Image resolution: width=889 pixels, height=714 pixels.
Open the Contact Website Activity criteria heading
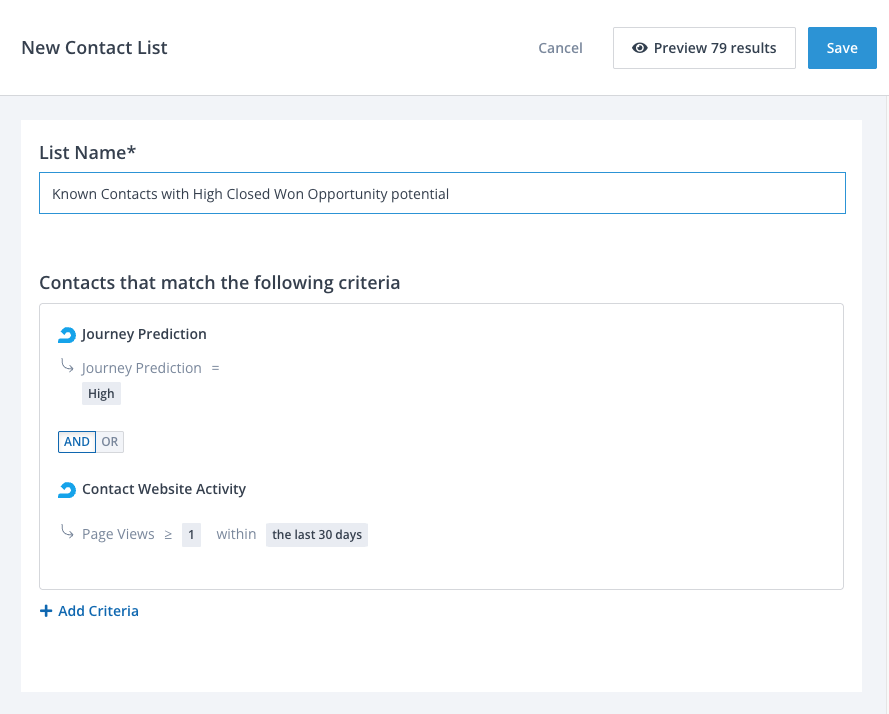coord(164,489)
